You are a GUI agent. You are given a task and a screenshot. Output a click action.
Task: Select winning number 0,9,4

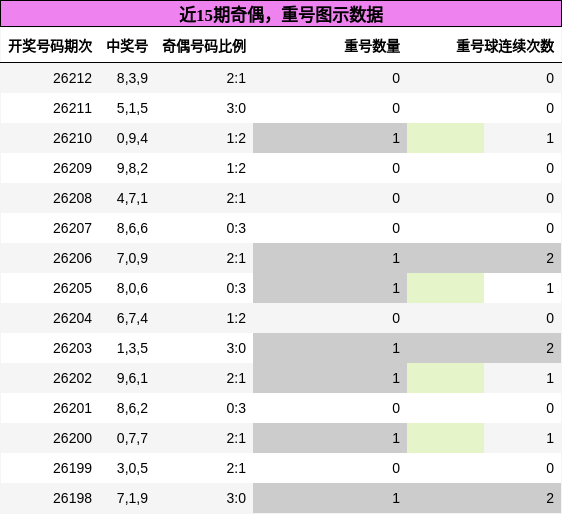(x=132, y=138)
